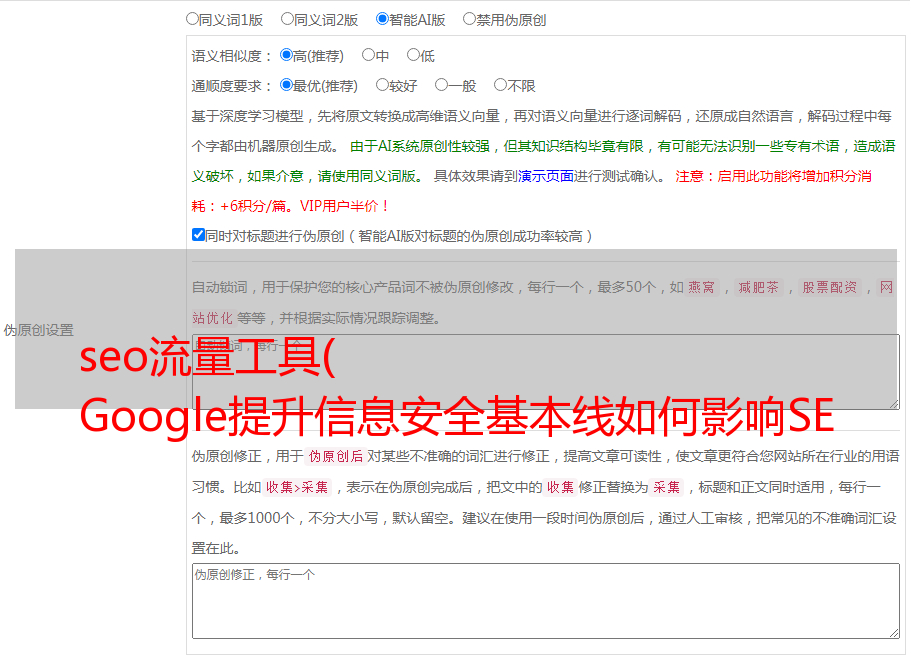Click the 通顺度要求 label

pyautogui.click(x=232, y=87)
